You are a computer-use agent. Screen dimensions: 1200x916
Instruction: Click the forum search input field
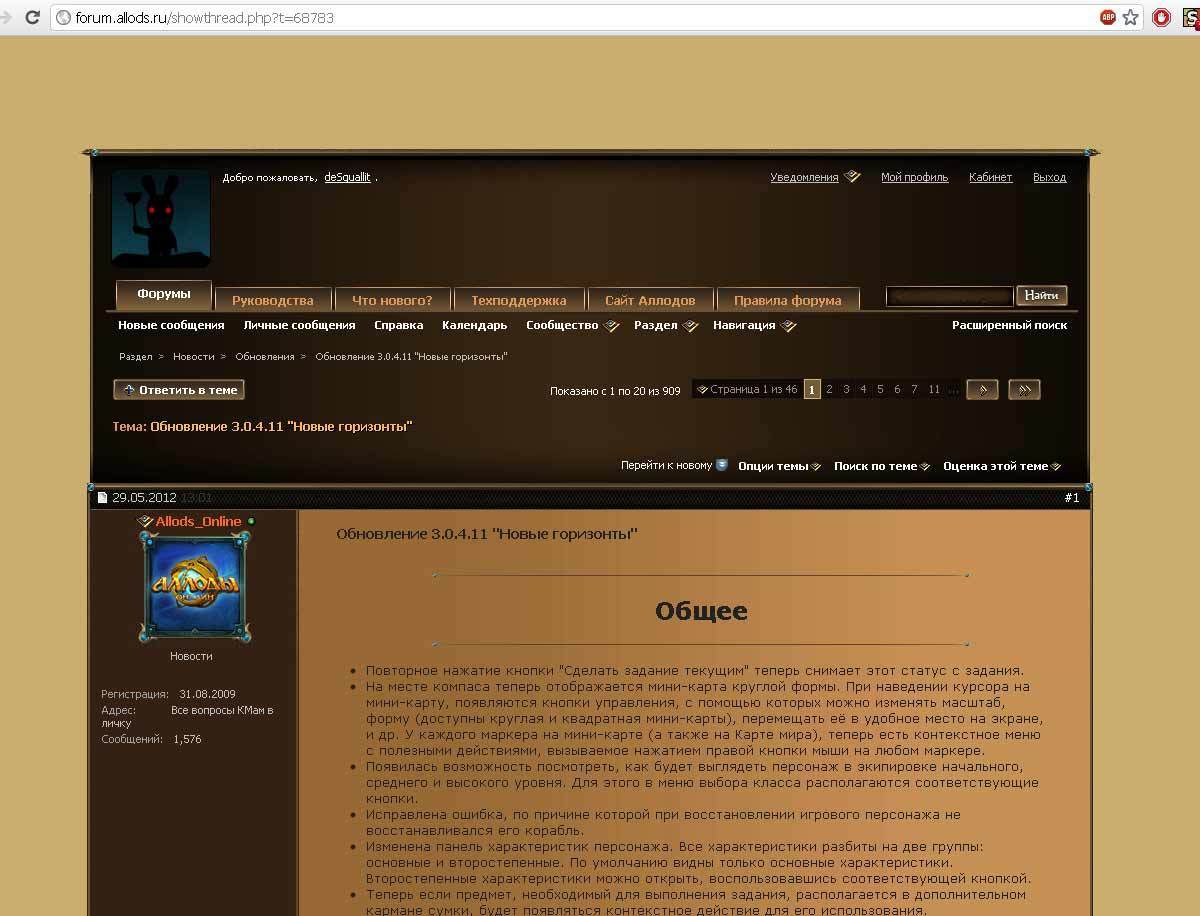tap(950, 296)
